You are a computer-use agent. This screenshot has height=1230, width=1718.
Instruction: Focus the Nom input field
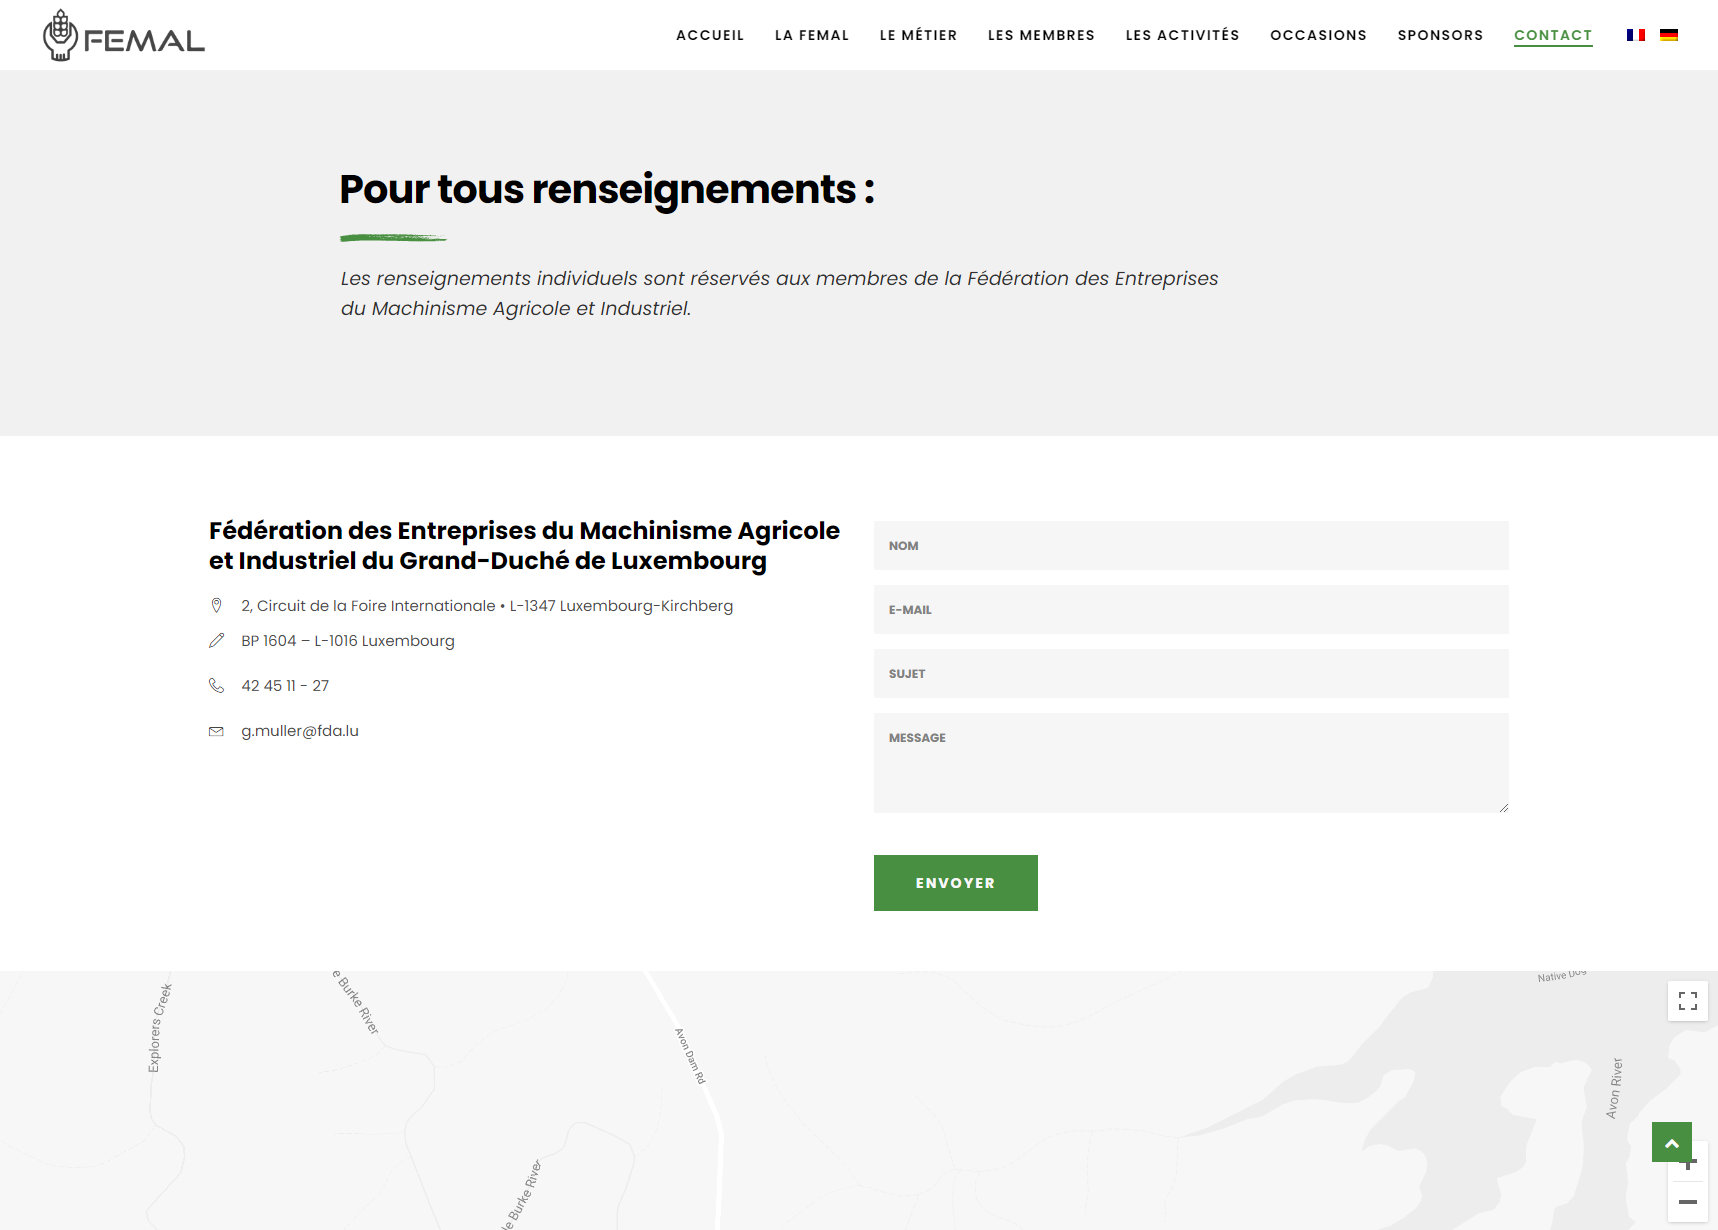click(1190, 546)
